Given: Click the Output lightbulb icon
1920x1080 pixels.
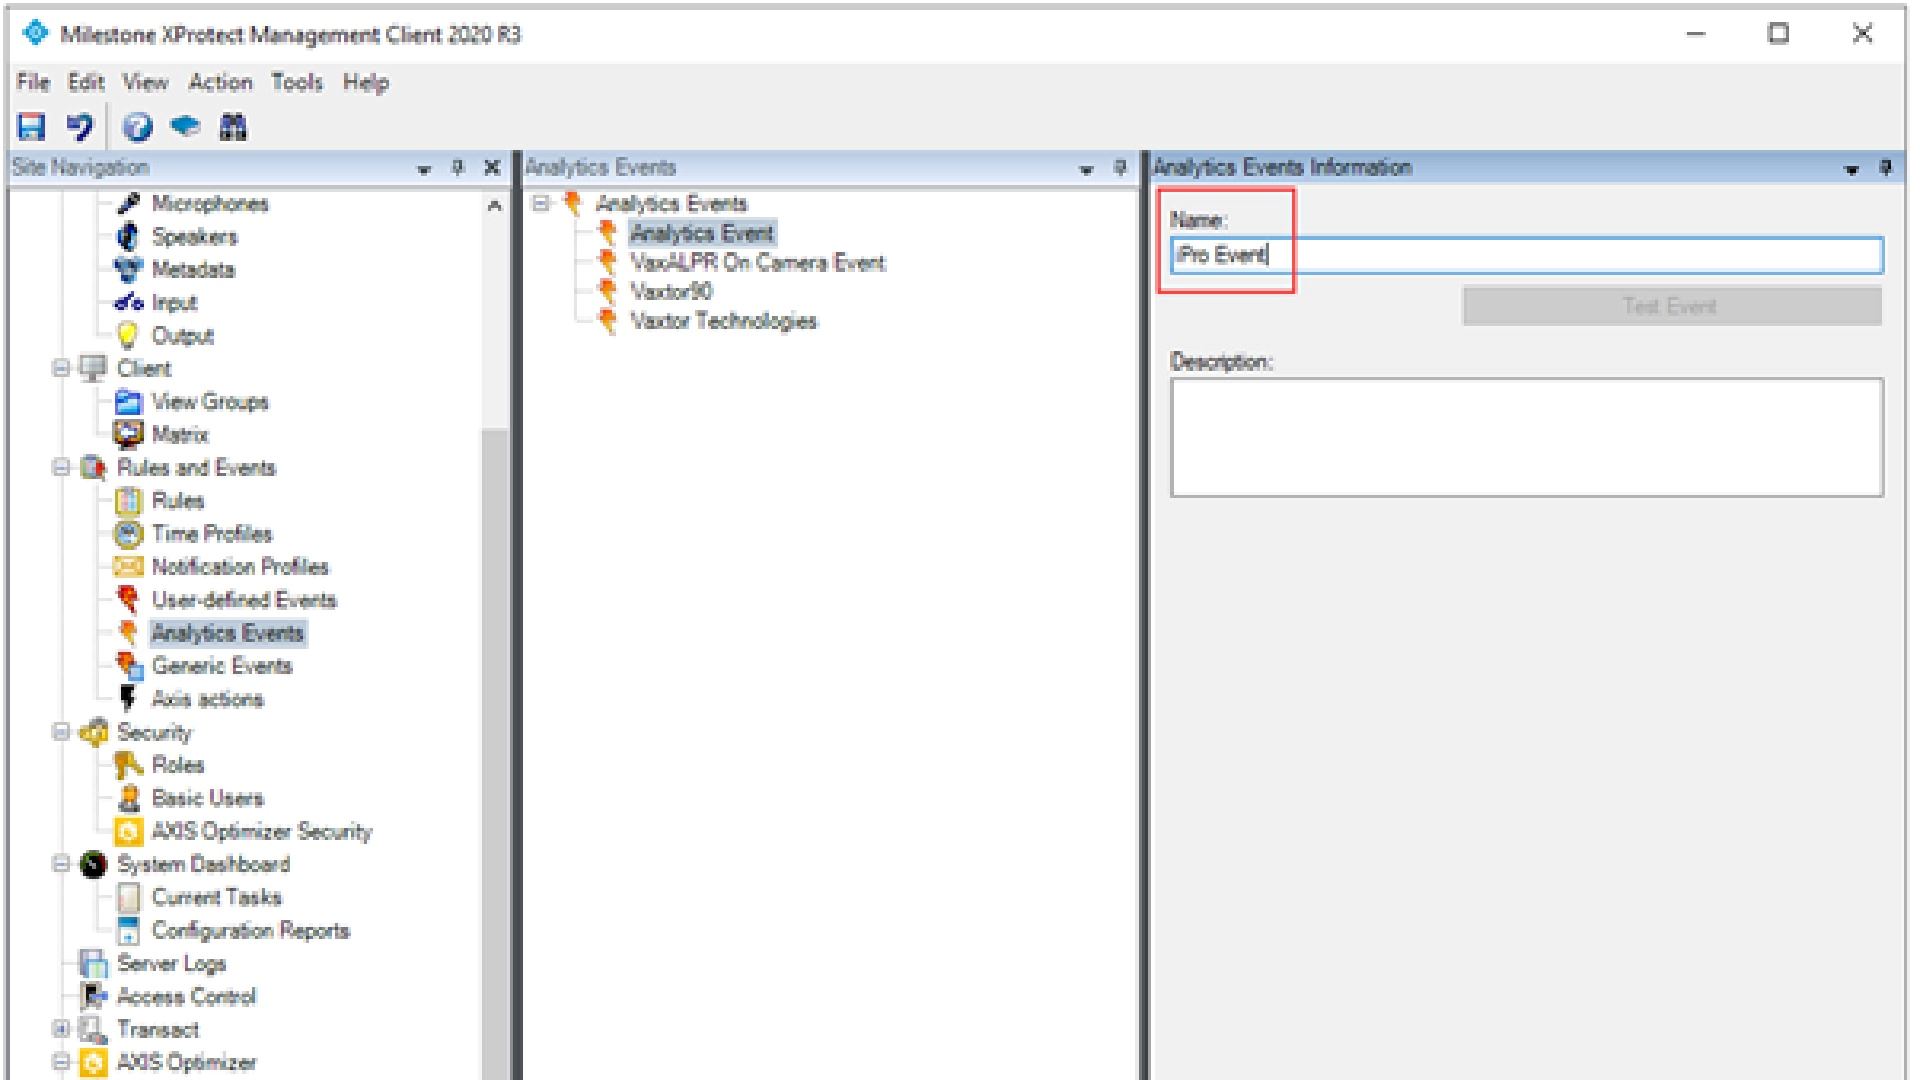Looking at the screenshot, I should click(128, 335).
